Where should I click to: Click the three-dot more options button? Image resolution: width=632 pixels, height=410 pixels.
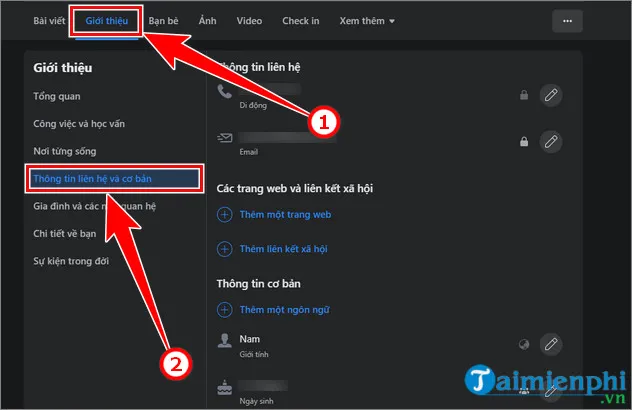click(567, 21)
